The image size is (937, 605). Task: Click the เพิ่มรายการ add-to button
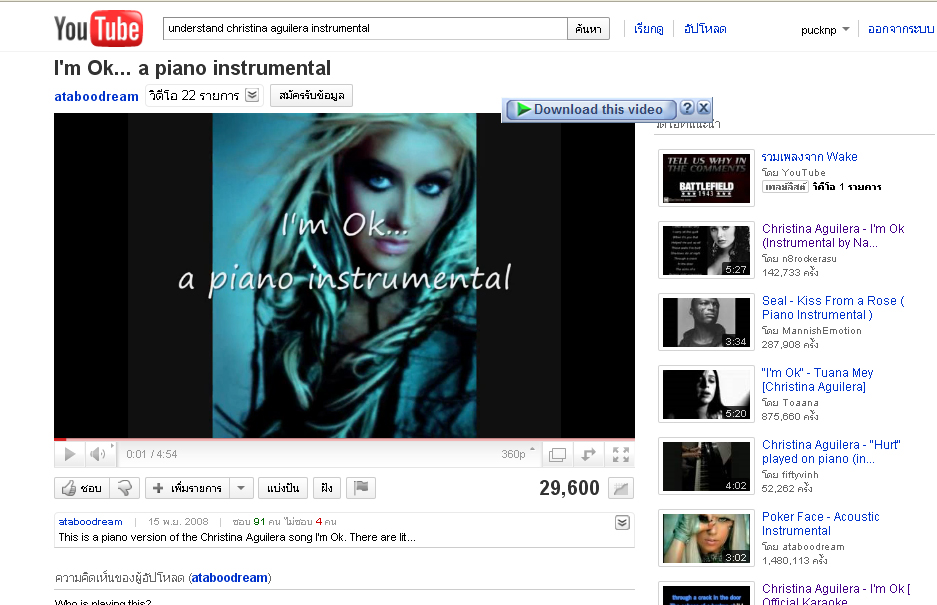[x=188, y=488]
